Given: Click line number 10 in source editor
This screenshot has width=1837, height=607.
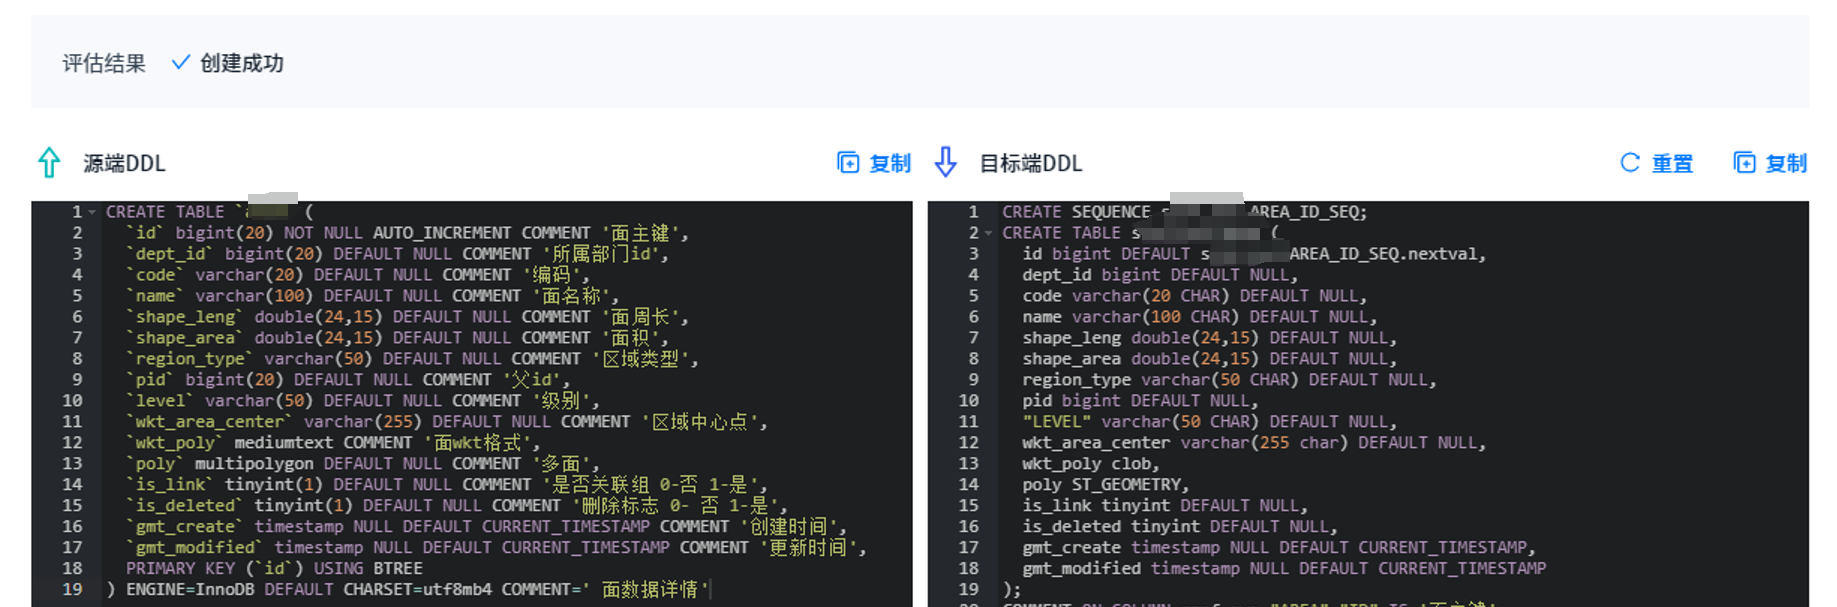Looking at the screenshot, I should point(72,401).
